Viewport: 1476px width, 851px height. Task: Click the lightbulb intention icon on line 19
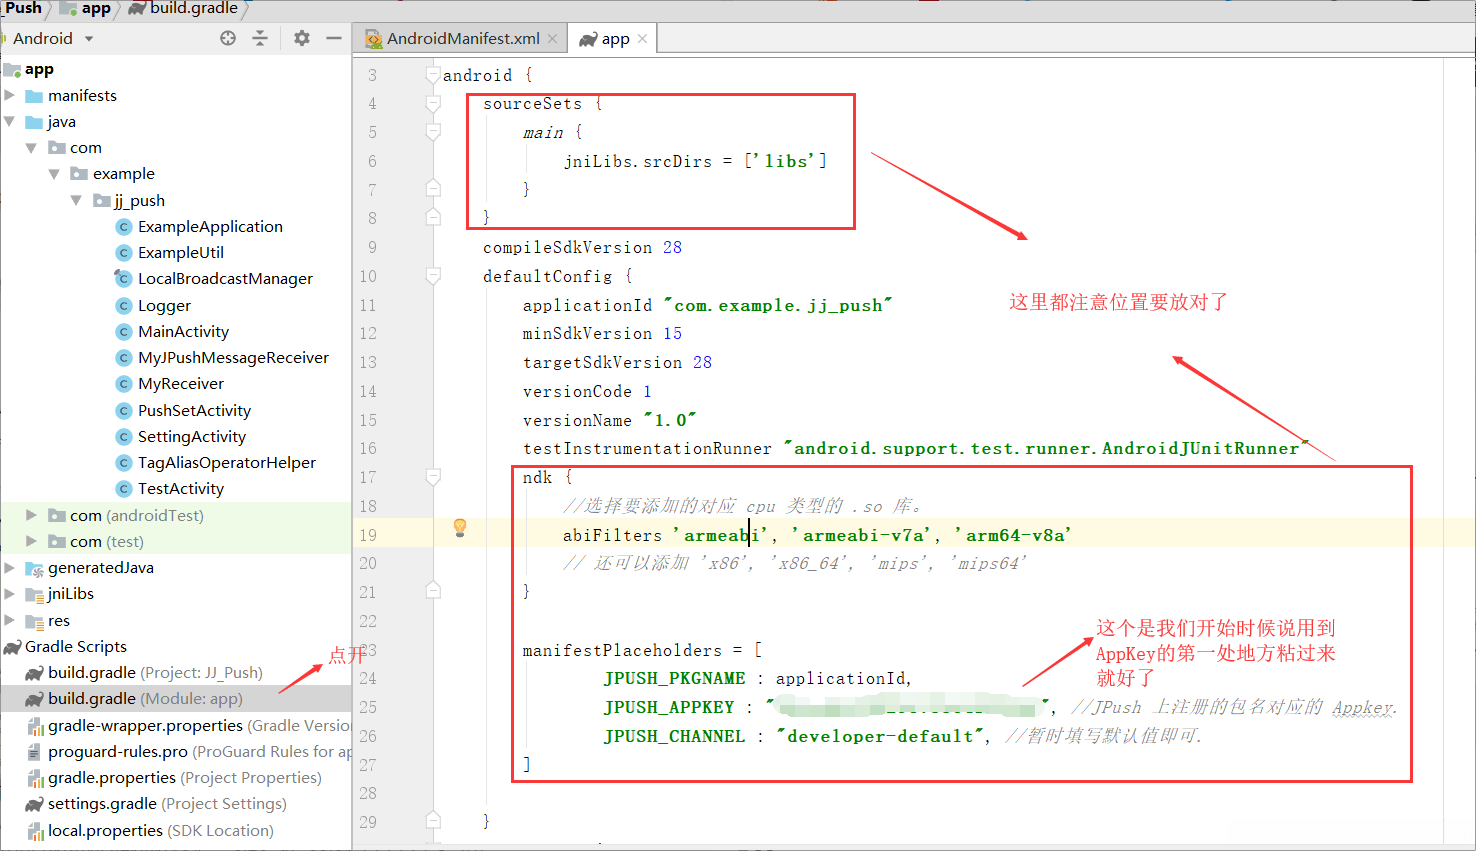pyautogui.click(x=460, y=528)
